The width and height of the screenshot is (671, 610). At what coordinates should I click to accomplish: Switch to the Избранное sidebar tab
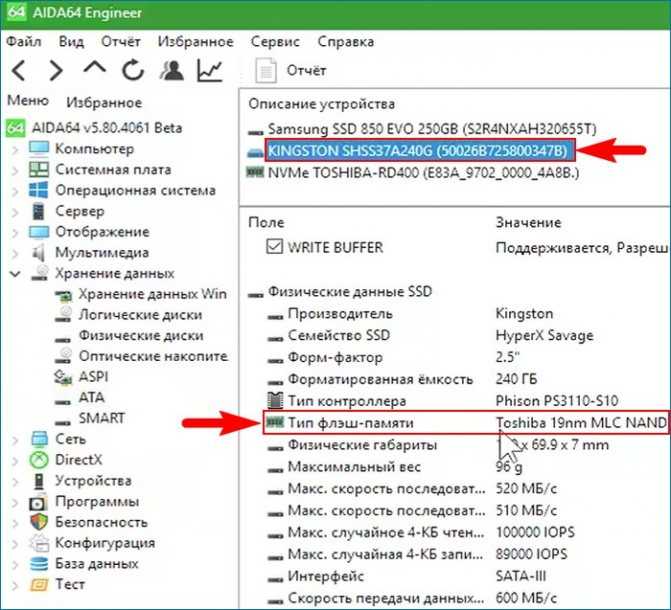click(104, 103)
